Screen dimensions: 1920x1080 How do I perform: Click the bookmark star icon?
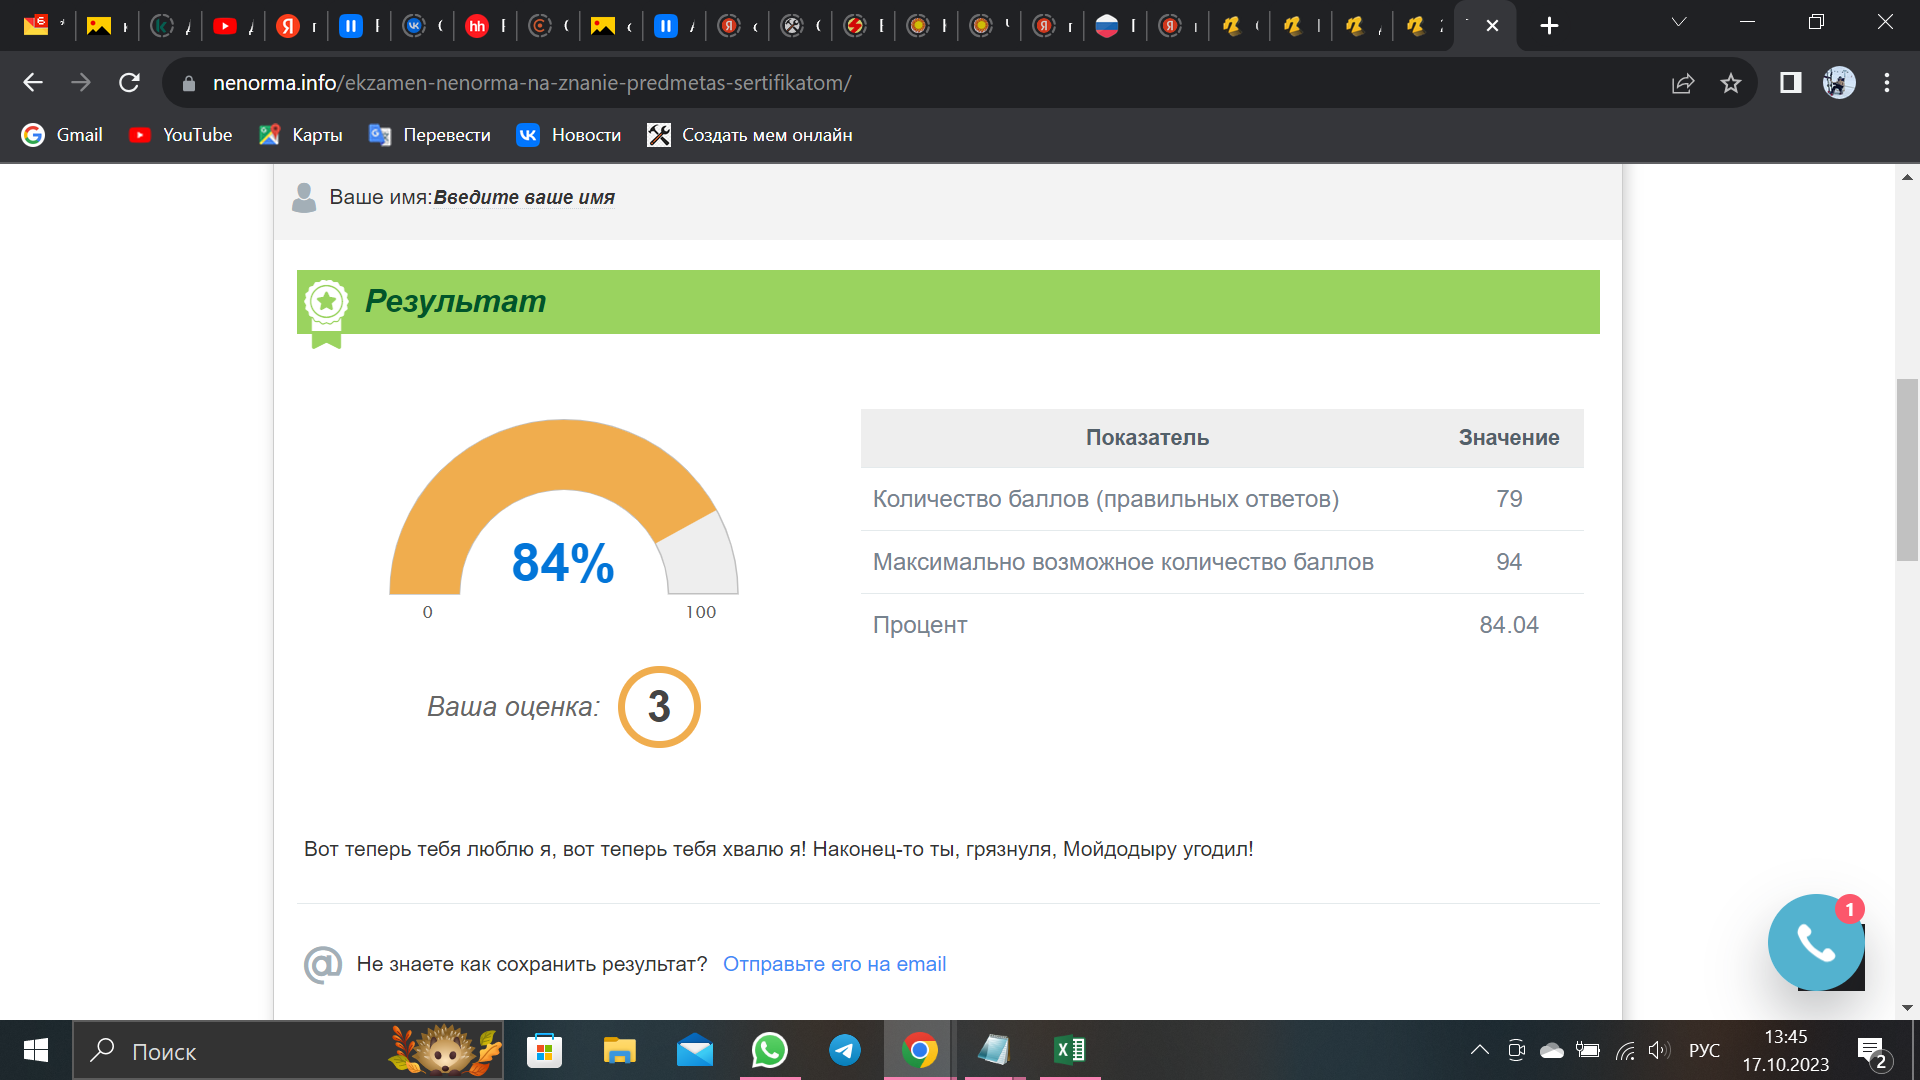(x=1731, y=83)
